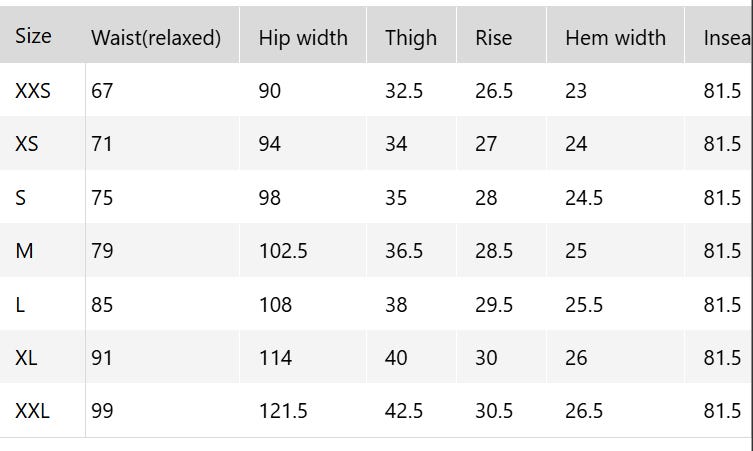753x451 pixels.
Task: Select the XXL size row label
Action: 32,411
